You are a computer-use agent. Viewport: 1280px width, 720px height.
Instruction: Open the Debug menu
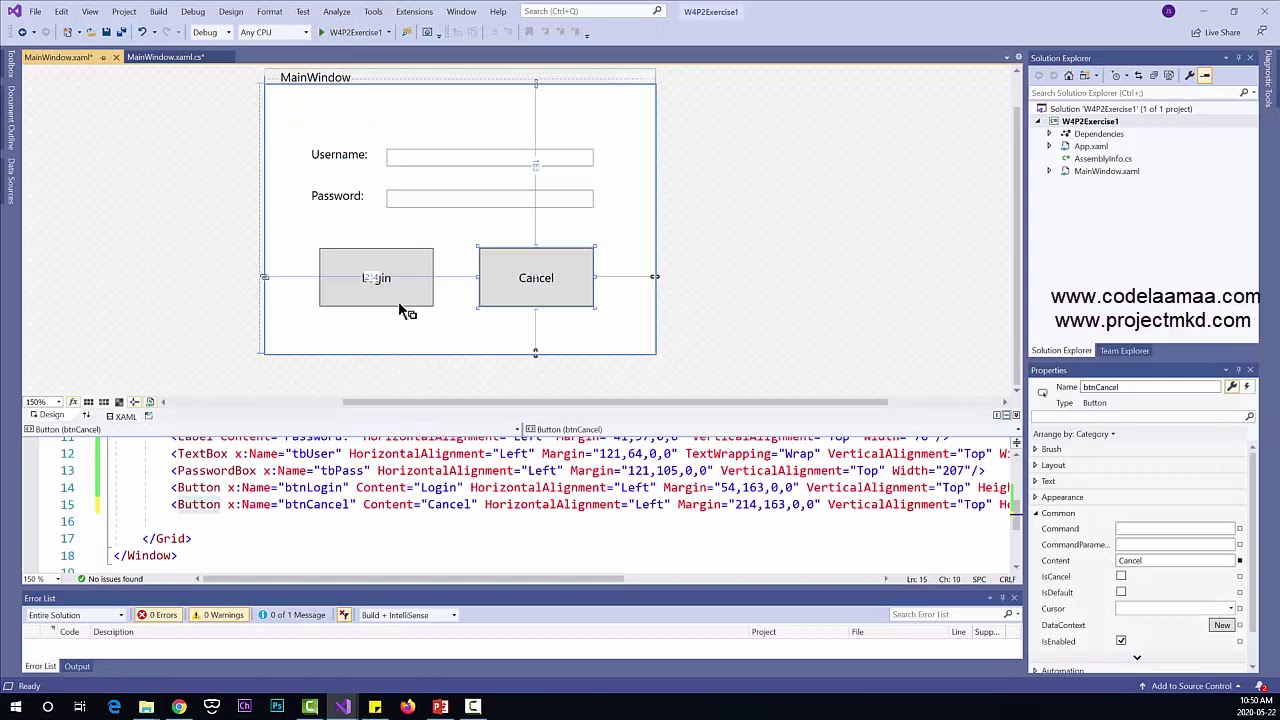pyautogui.click(x=192, y=11)
